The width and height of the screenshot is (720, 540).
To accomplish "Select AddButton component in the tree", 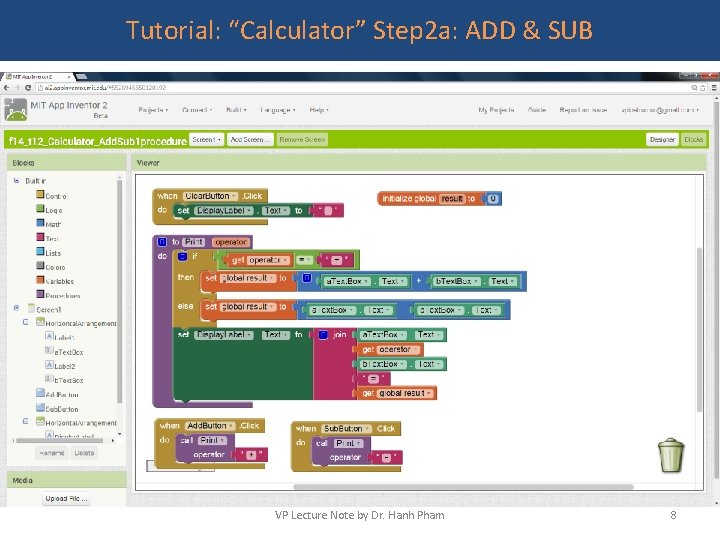I will pos(57,394).
